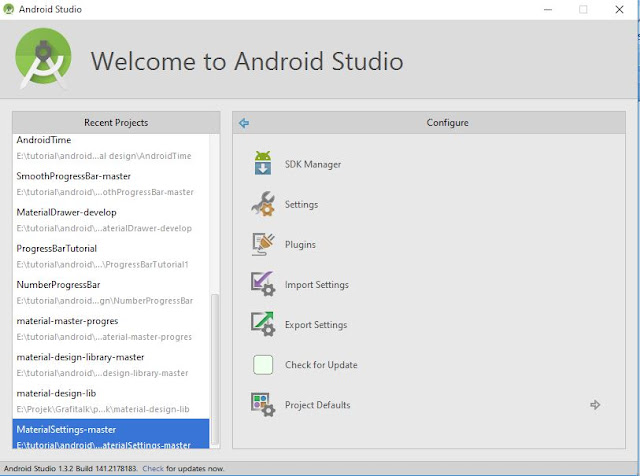640x476 pixels.
Task: Click the SDK Manager android icon
Action: (x=262, y=163)
